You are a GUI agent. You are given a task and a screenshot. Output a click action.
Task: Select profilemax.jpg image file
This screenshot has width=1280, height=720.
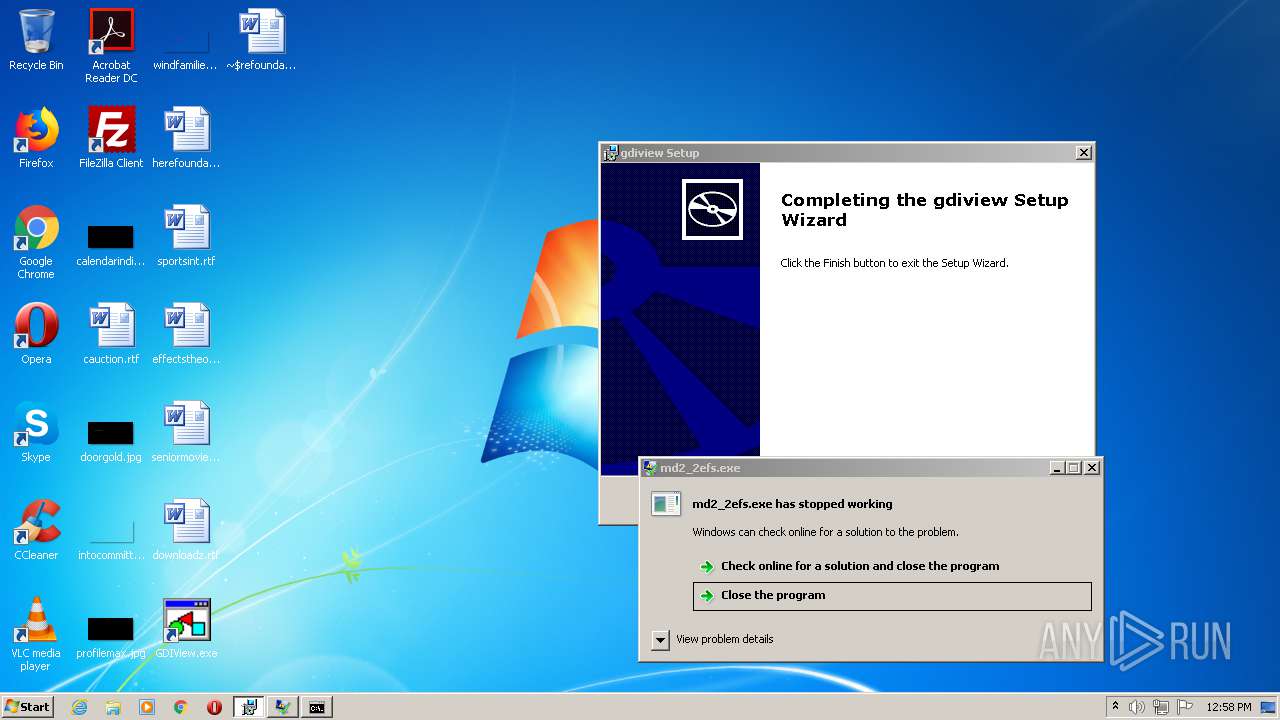tap(111, 638)
